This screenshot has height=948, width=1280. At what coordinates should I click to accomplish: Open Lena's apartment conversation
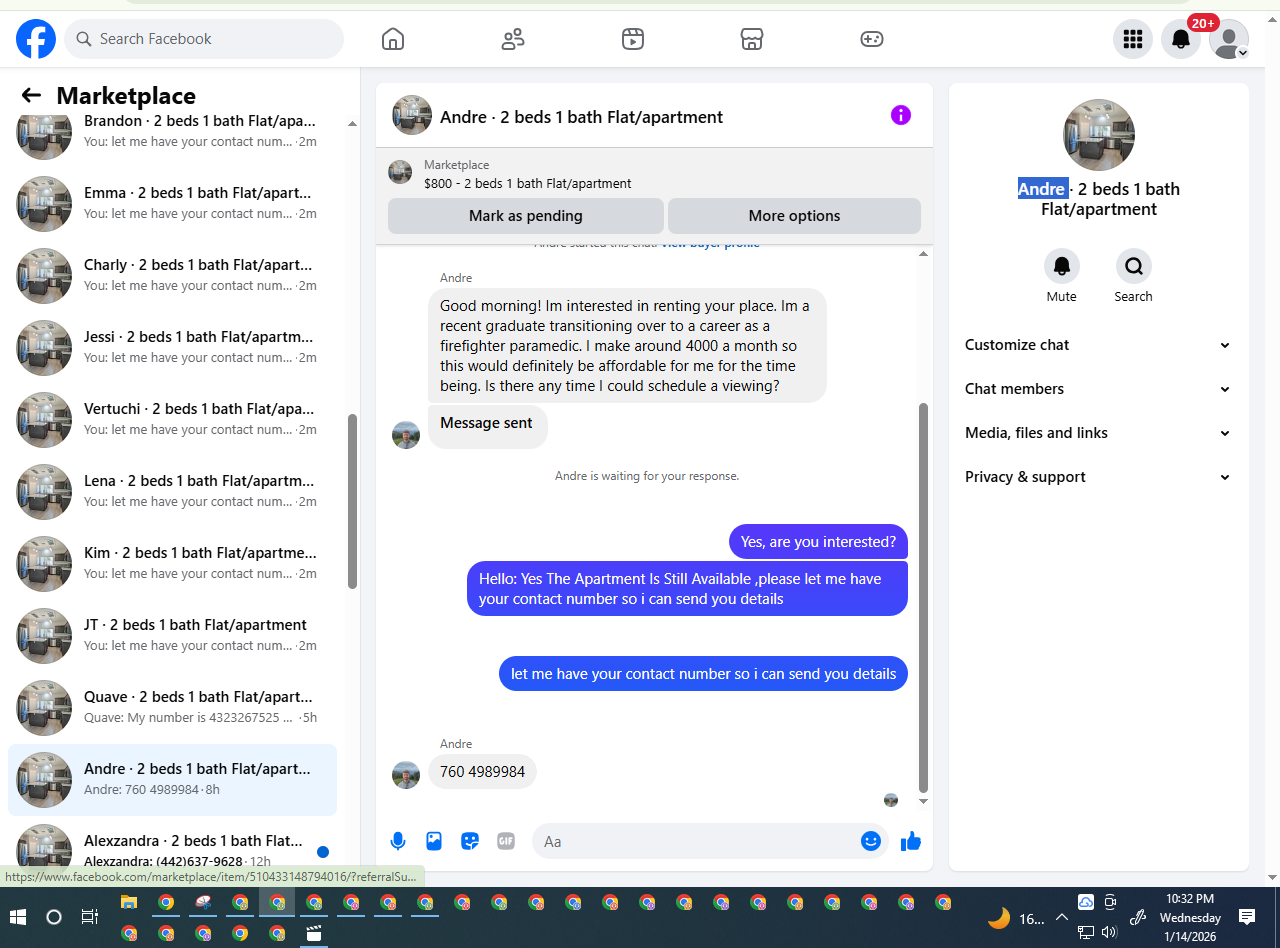(x=173, y=492)
